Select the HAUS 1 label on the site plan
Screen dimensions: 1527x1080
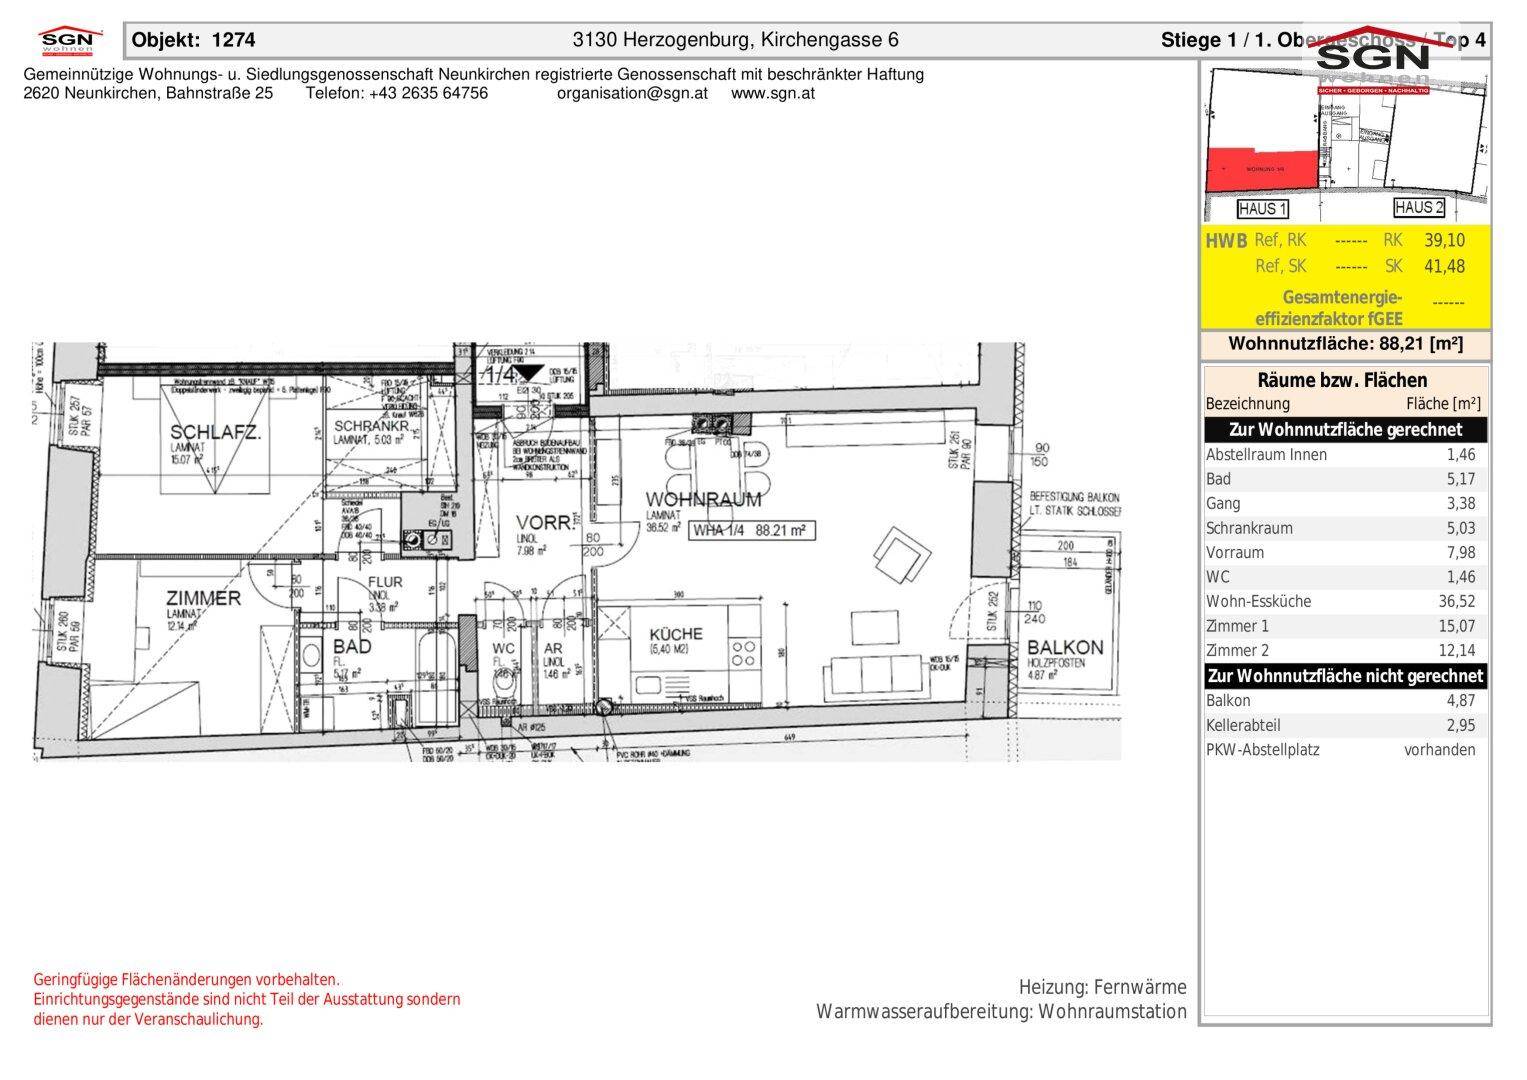pyautogui.click(x=1262, y=209)
